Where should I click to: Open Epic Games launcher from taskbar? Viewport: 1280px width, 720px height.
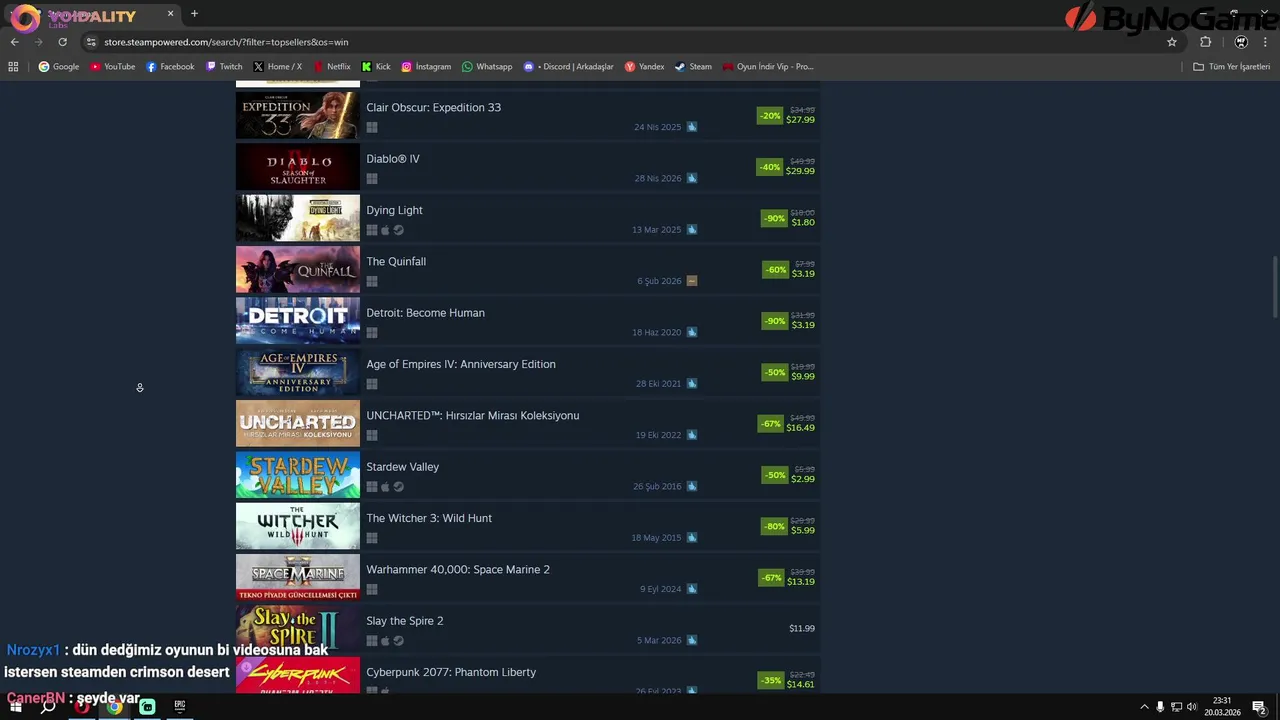pos(180,706)
